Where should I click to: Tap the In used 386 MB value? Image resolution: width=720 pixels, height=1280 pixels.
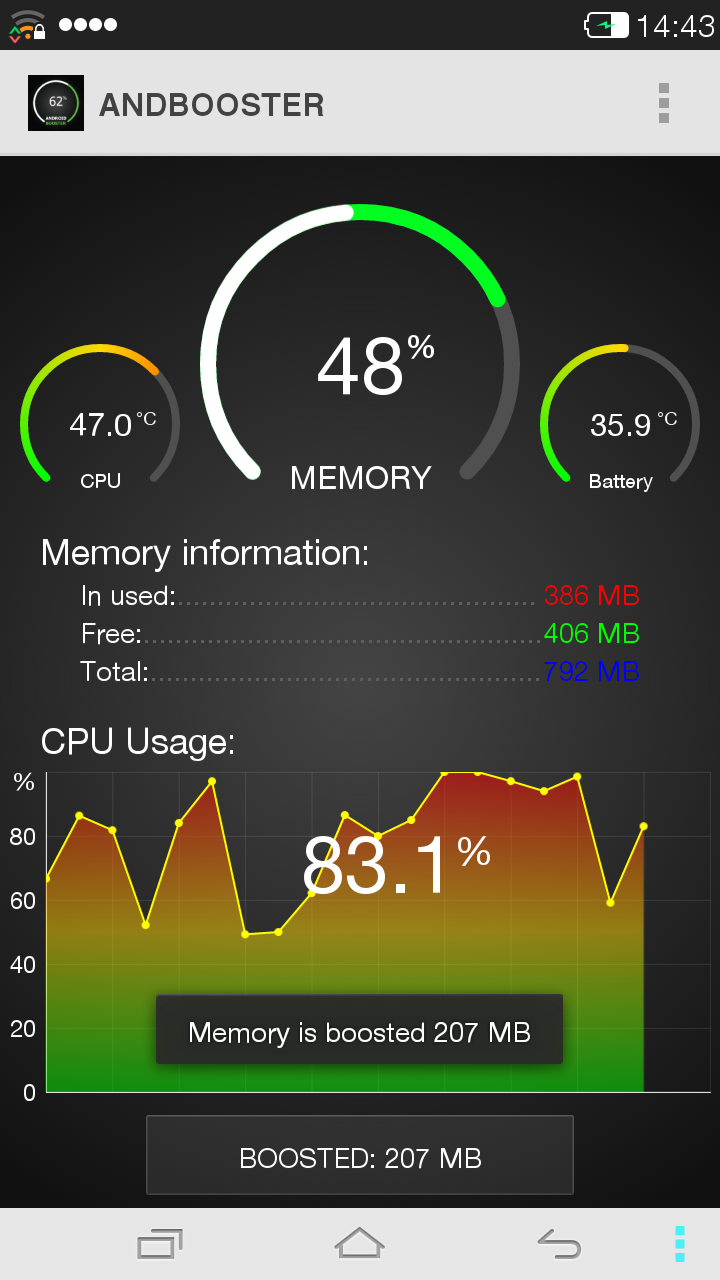point(591,596)
